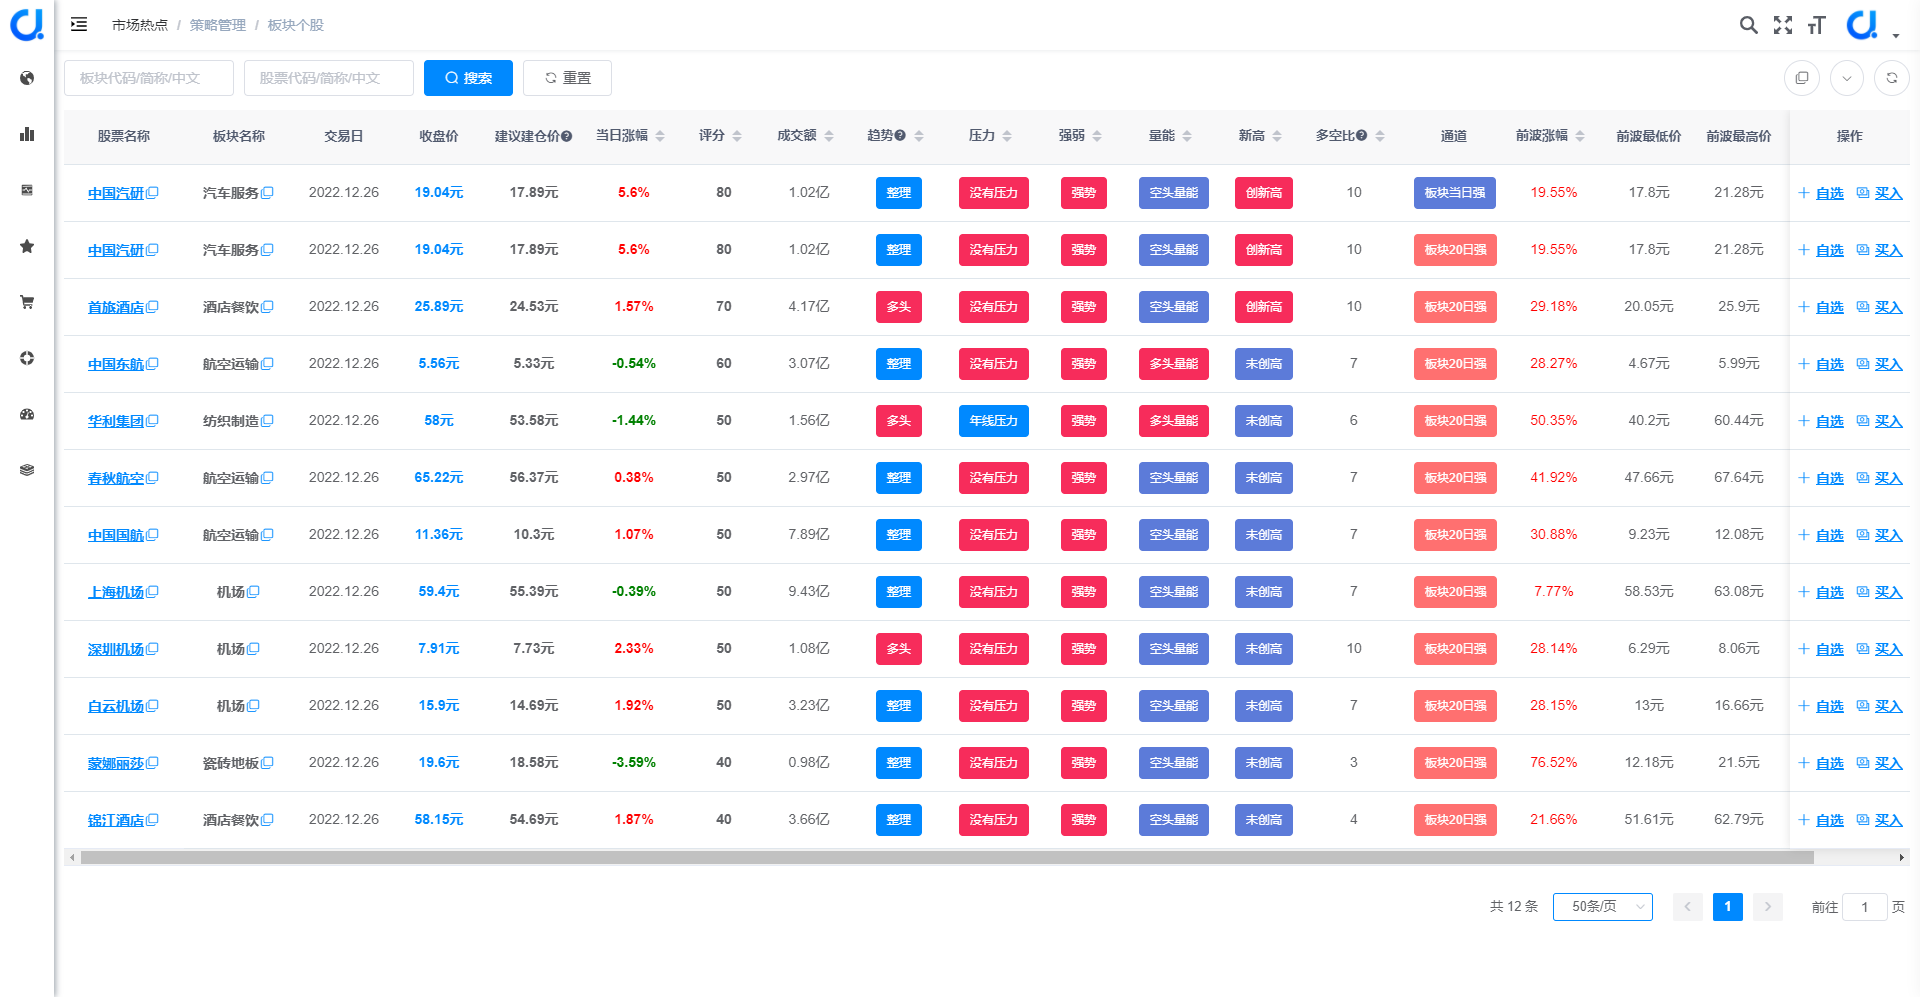Sort table by 当日涨幅 column

coord(660,136)
